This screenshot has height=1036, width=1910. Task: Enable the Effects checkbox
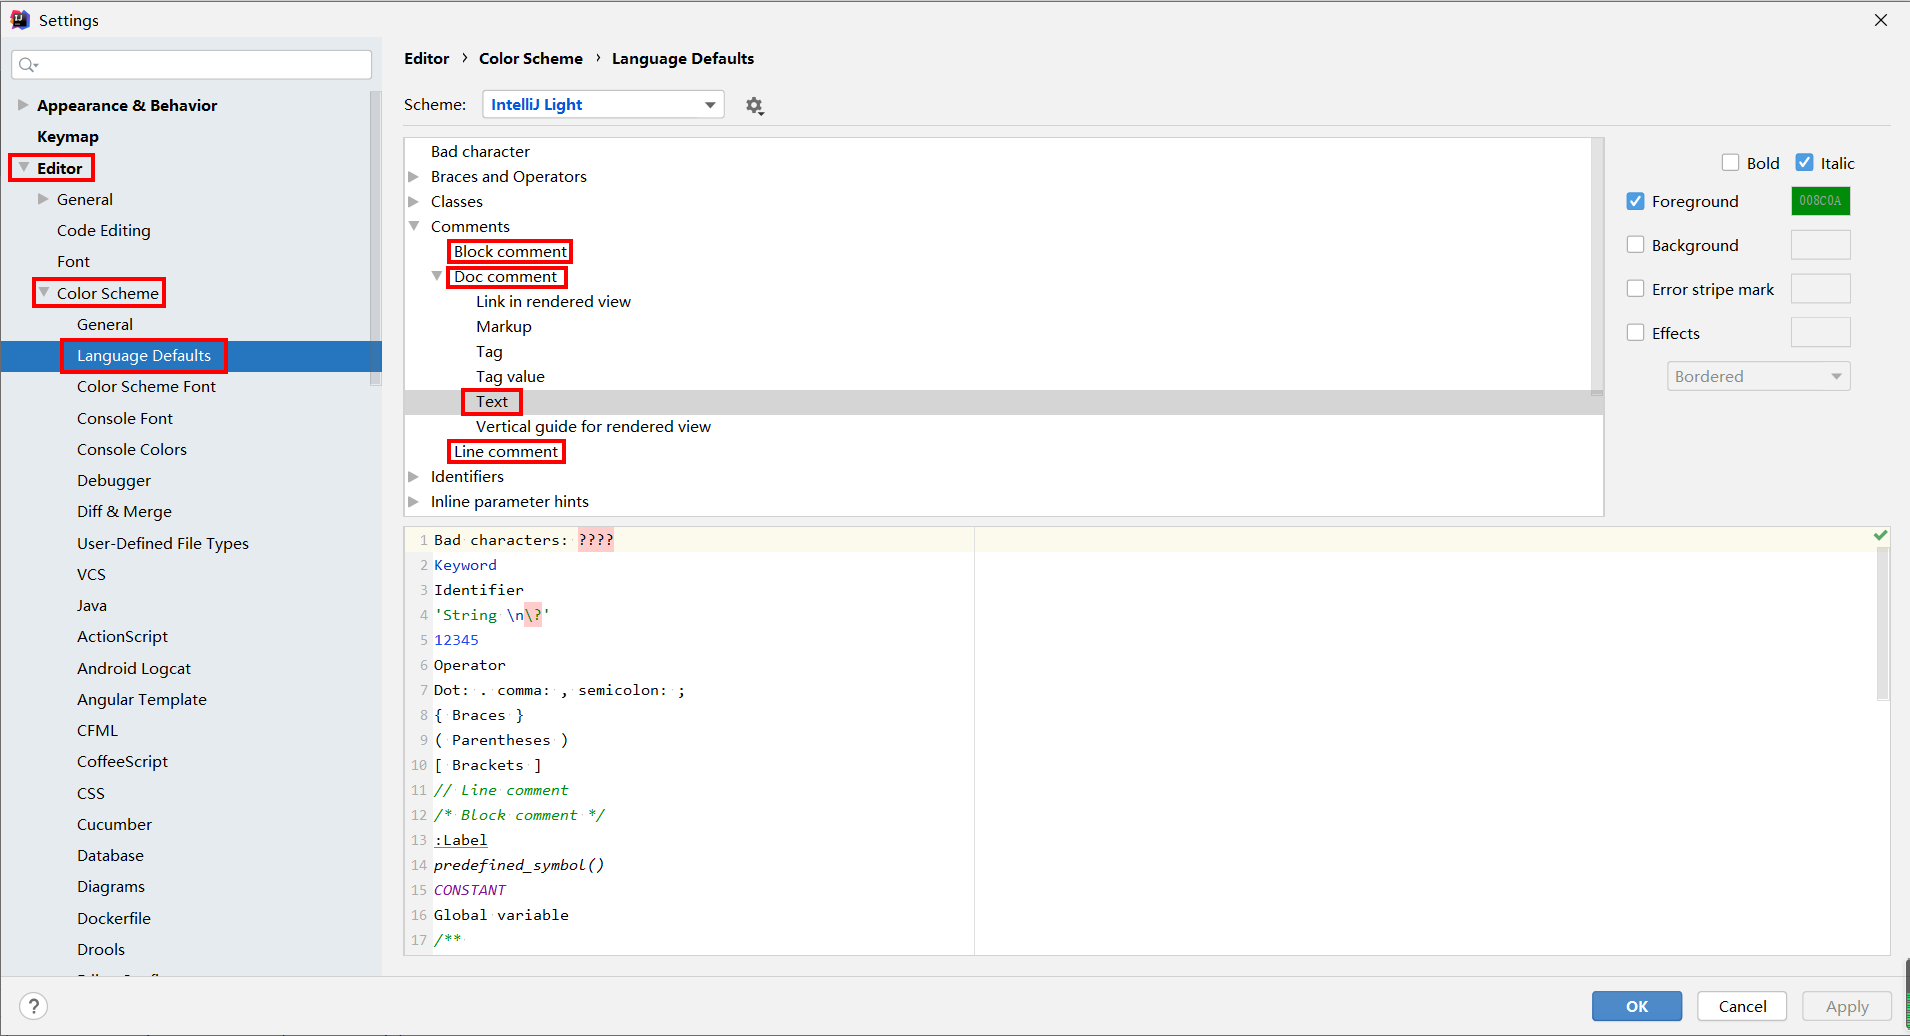pyautogui.click(x=1635, y=333)
